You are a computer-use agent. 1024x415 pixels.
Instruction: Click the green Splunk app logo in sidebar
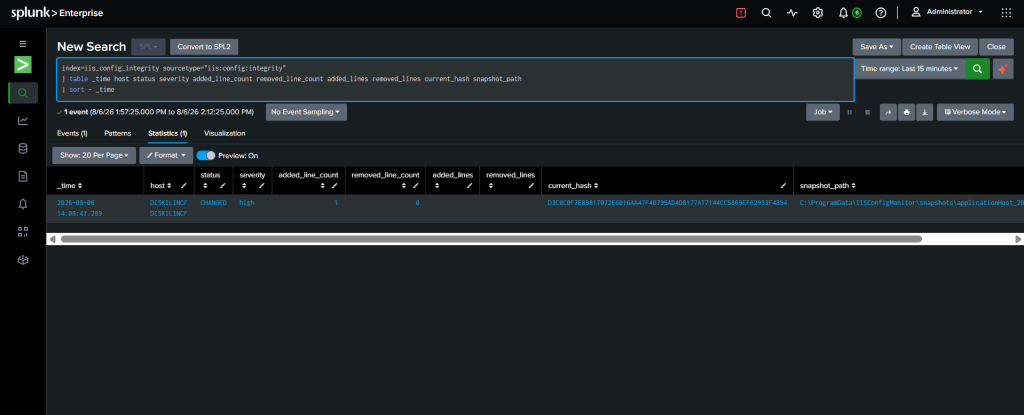tap(23, 64)
